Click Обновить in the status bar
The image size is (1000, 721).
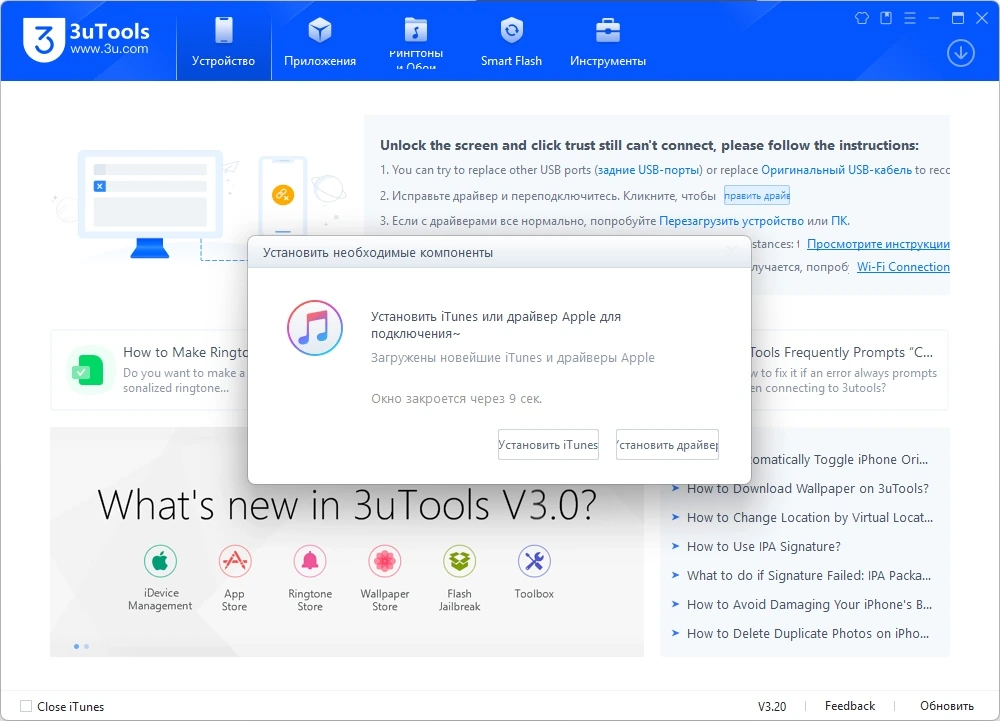(946, 706)
